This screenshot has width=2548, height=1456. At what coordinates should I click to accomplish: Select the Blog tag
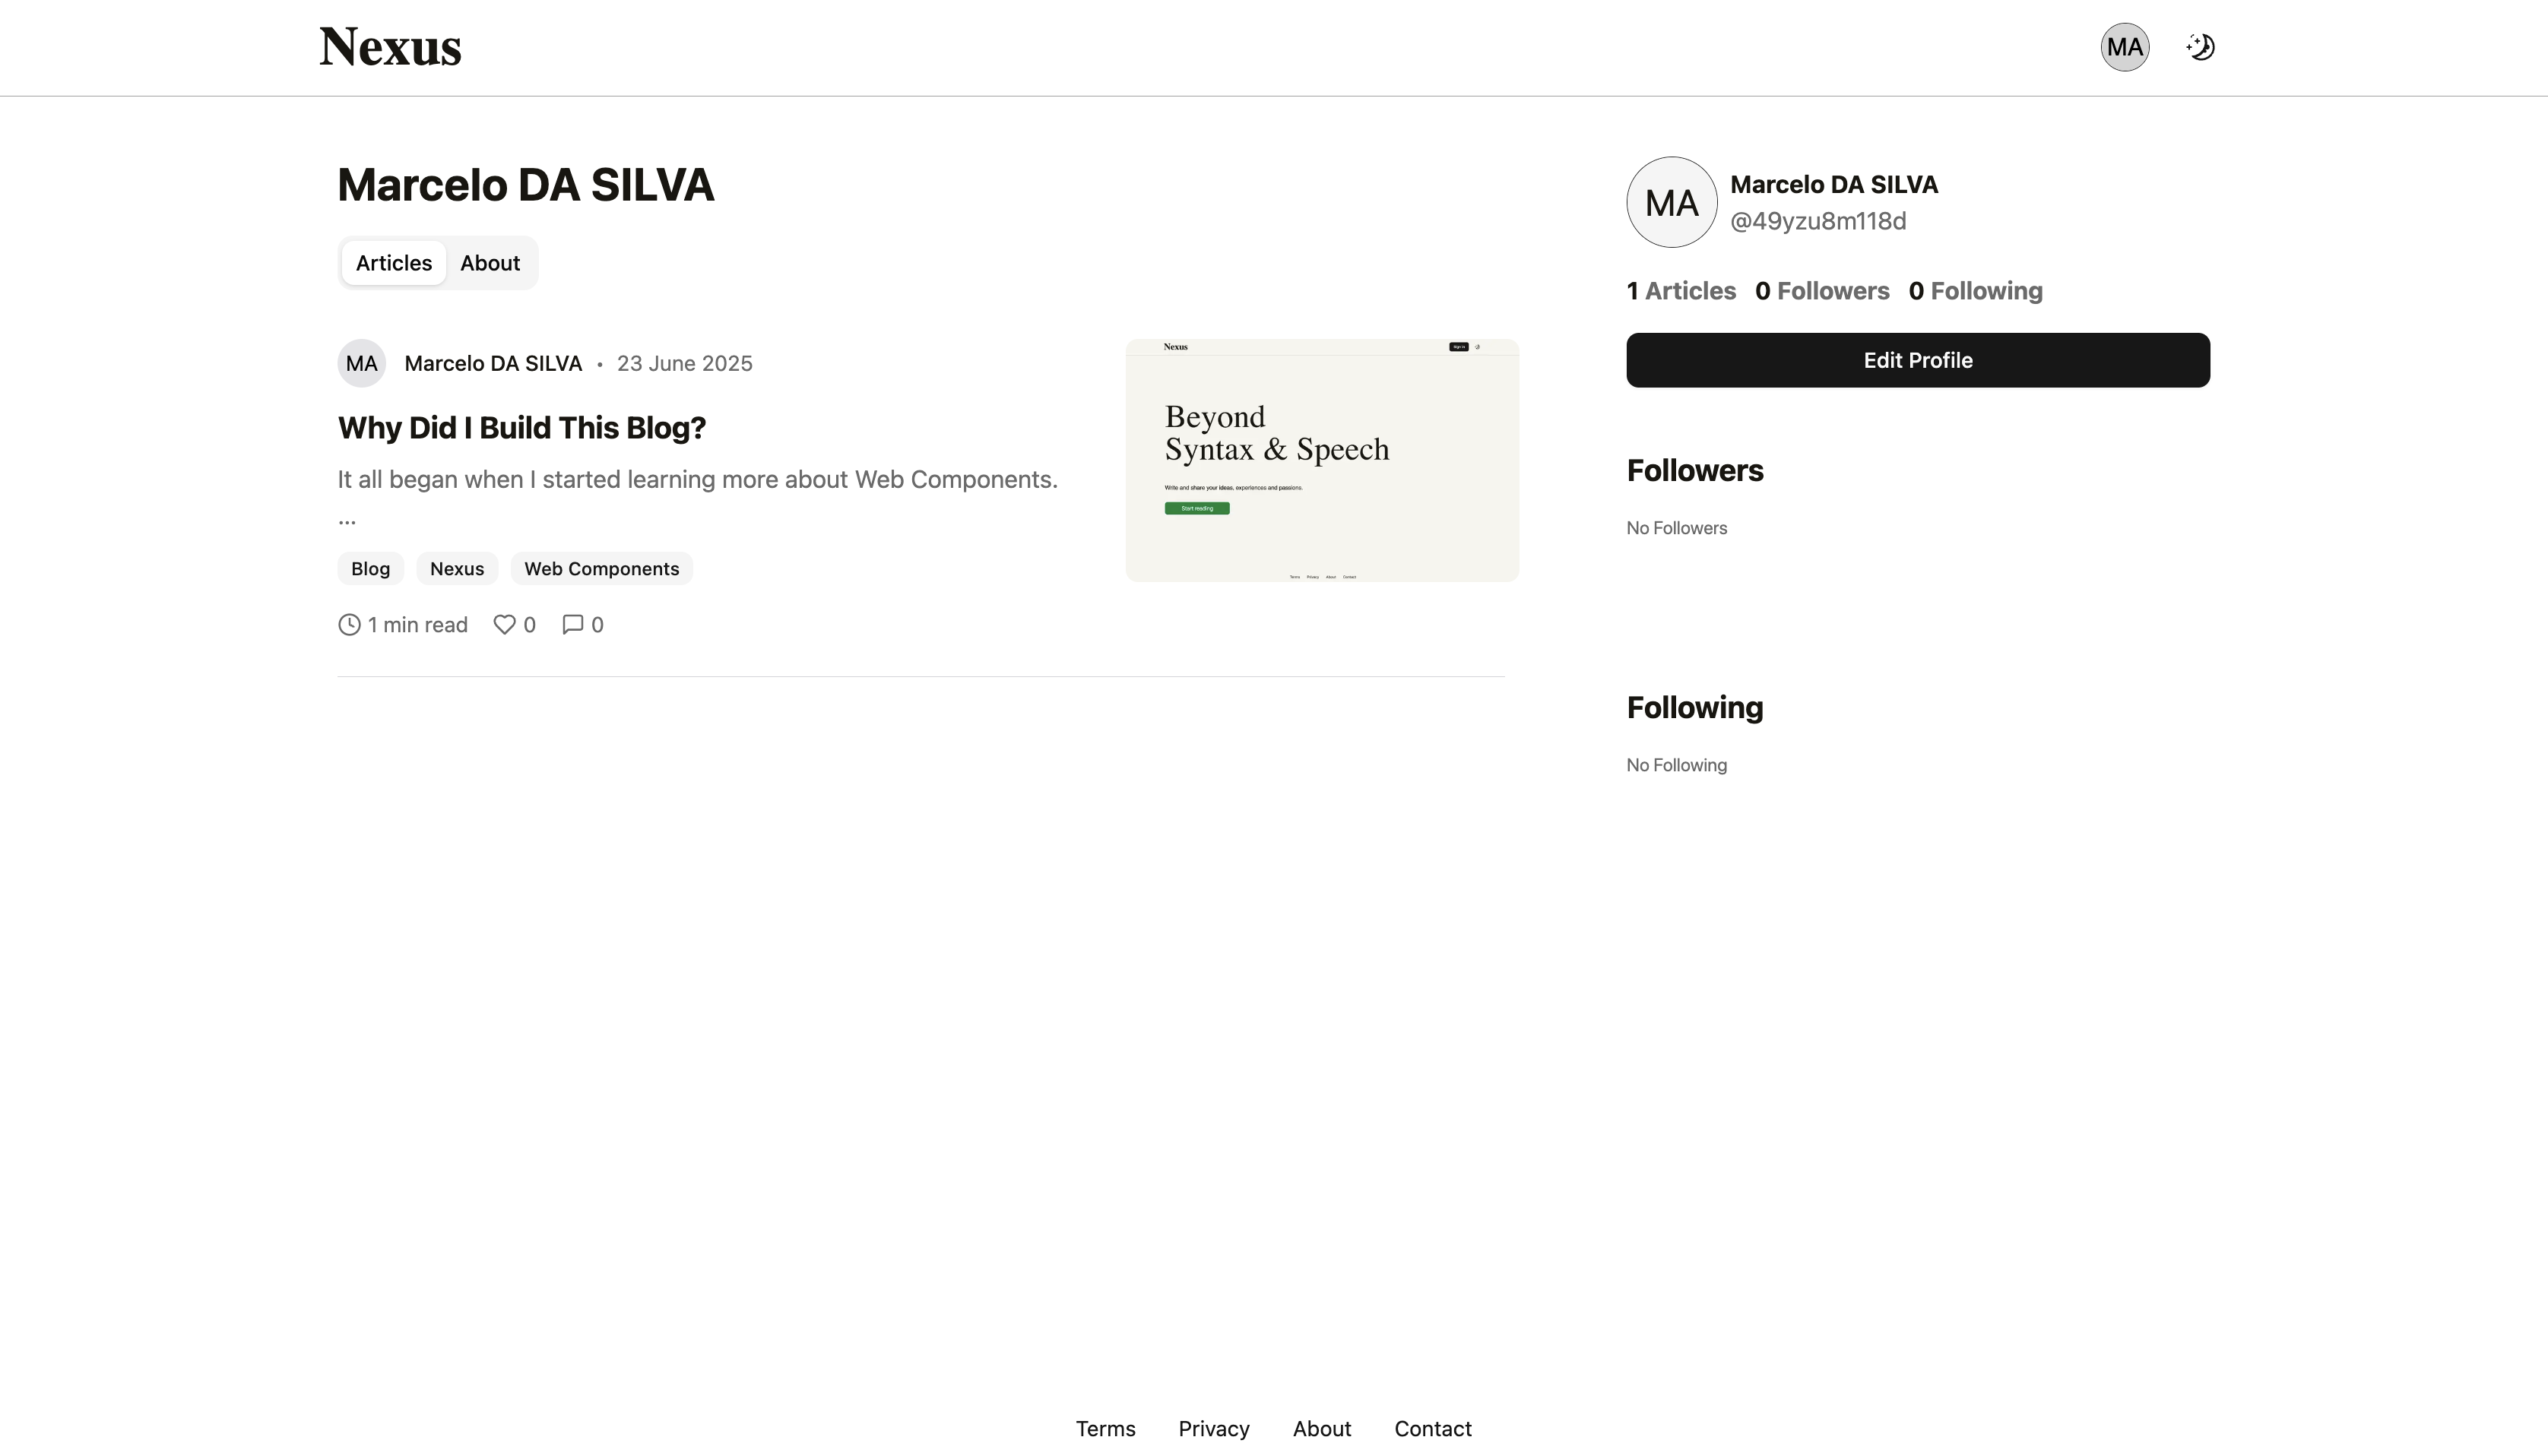click(370, 569)
